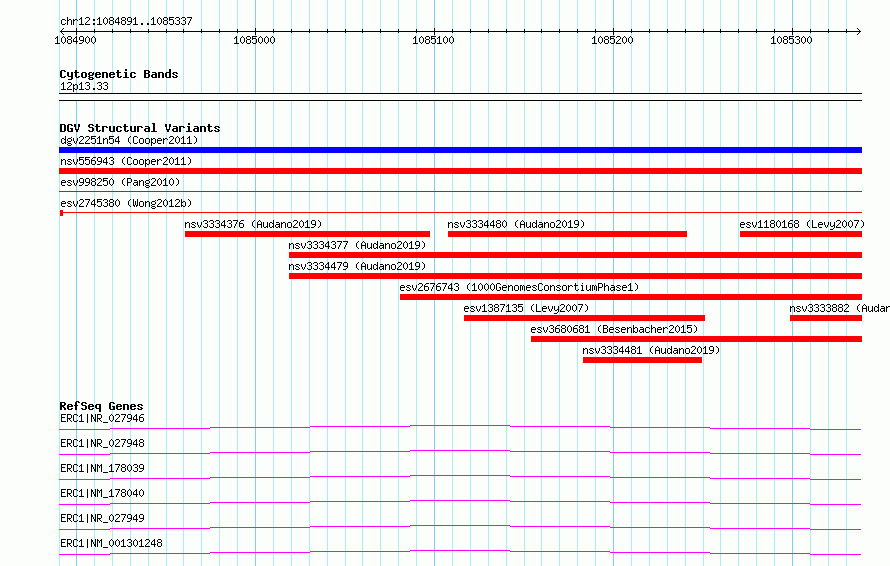
Task: Click the chr12:1084891..1085337 region label
Action: (x=126, y=21)
